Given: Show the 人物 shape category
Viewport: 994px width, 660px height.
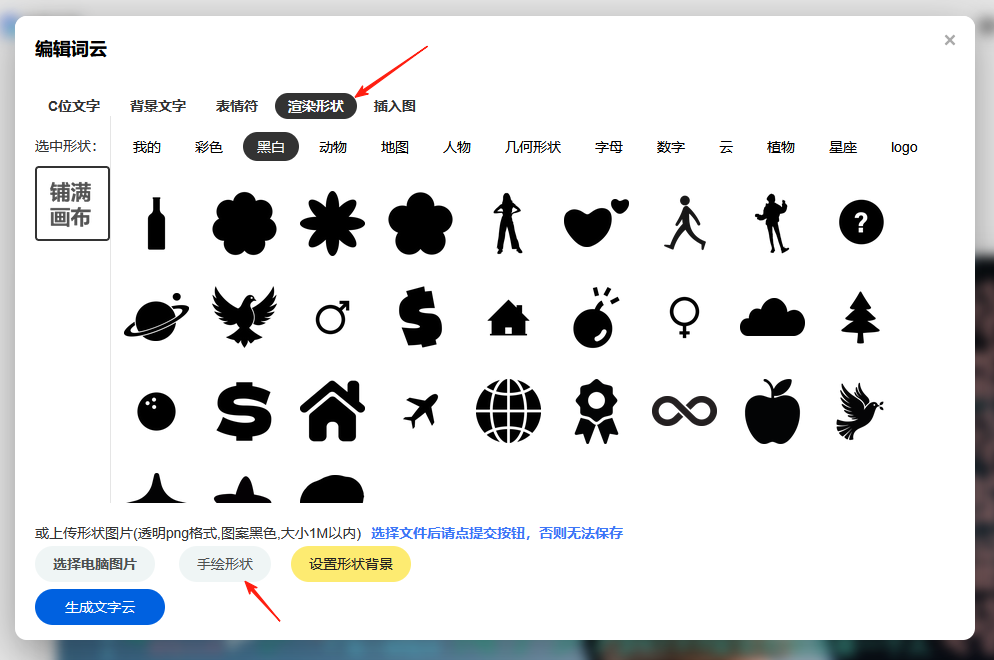Looking at the screenshot, I should (456, 147).
